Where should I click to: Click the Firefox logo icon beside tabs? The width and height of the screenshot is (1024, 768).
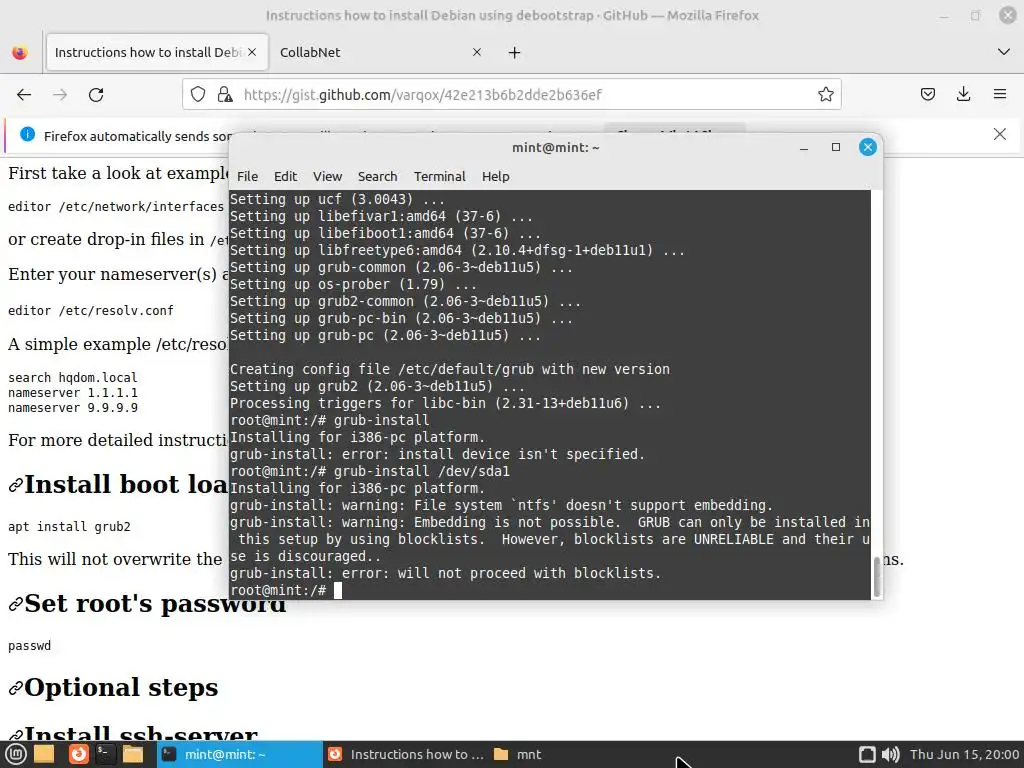20,52
